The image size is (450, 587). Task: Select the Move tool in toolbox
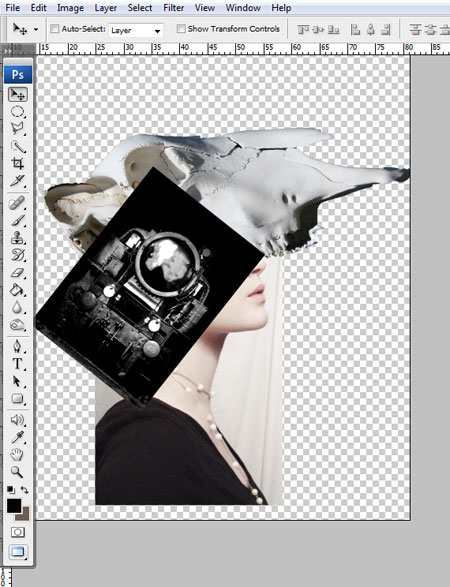tap(18, 94)
